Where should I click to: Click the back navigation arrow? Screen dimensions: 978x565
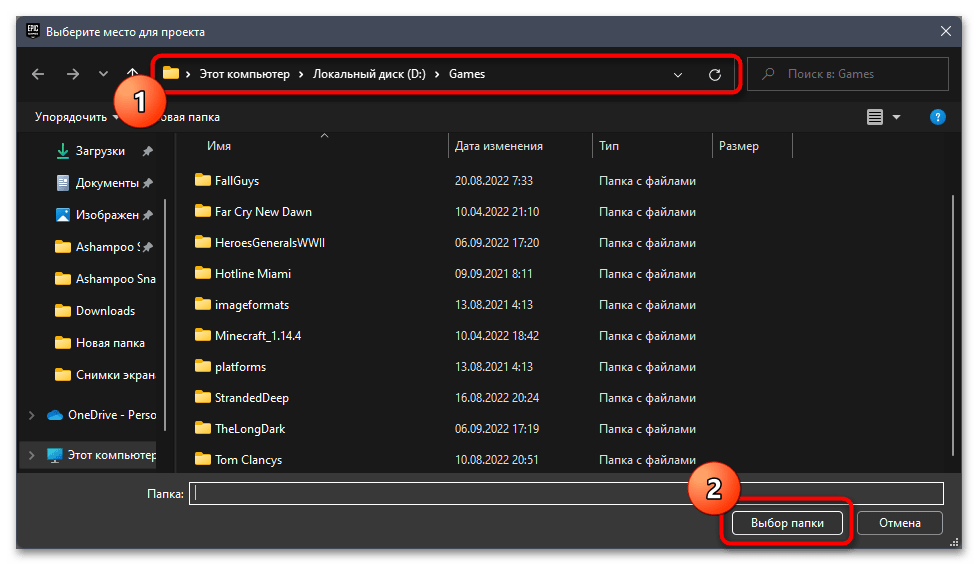(x=38, y=74)
